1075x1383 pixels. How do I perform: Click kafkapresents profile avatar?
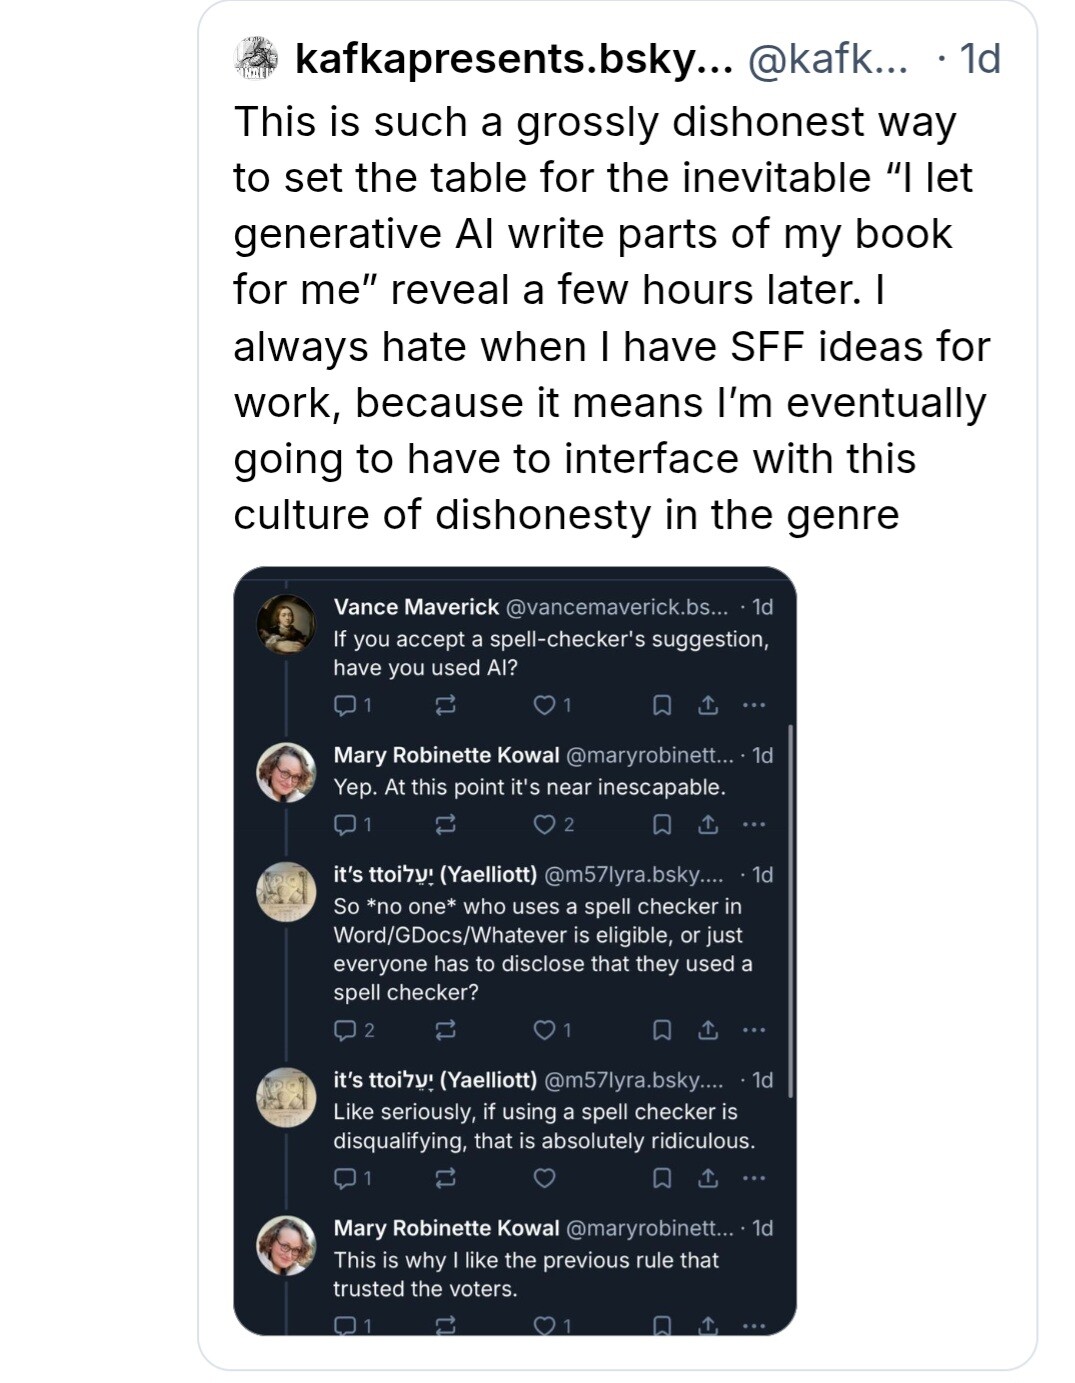pyautogui.click(x=256, y=58)
